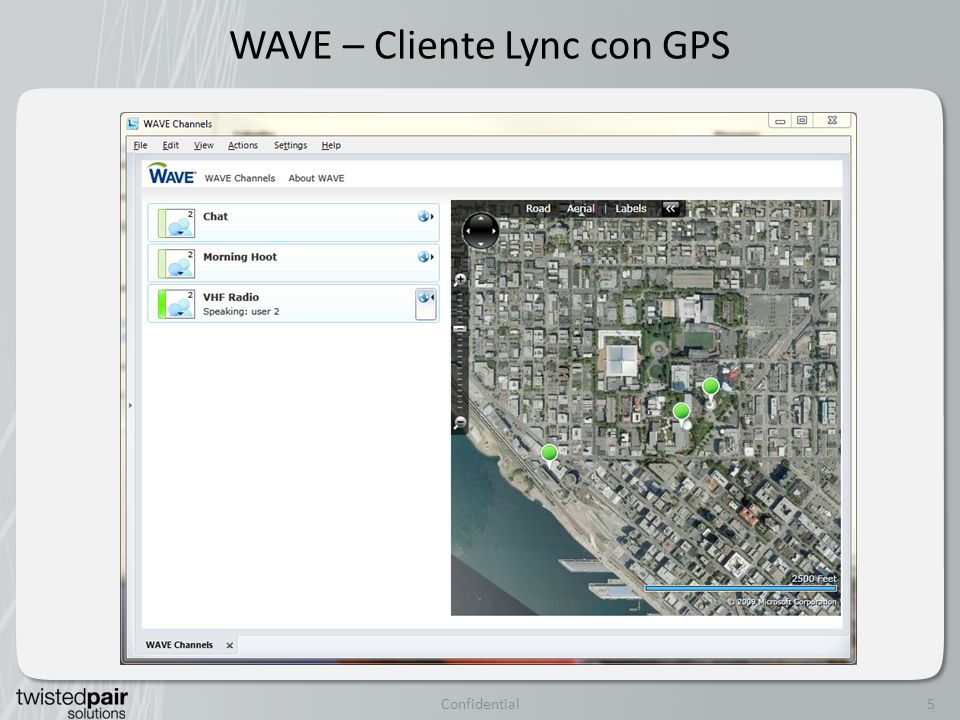
Task: Click the middle green GPS pin
Action: tap(681, 413)
